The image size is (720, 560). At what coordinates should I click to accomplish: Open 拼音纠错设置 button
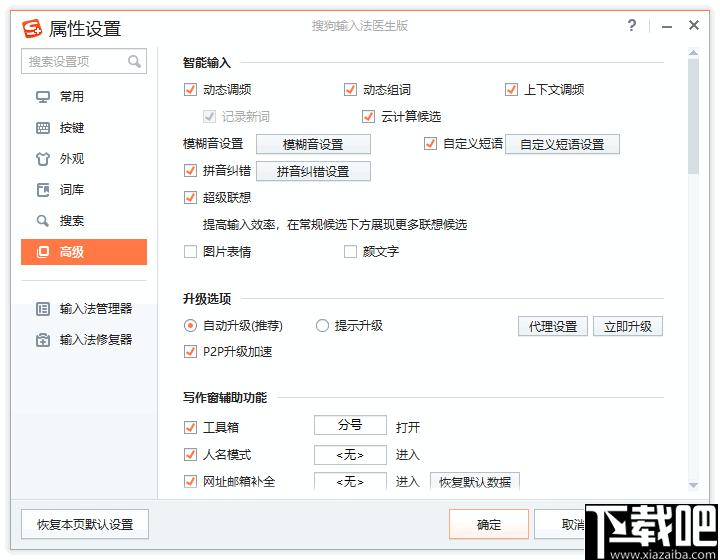pos(313,171)
